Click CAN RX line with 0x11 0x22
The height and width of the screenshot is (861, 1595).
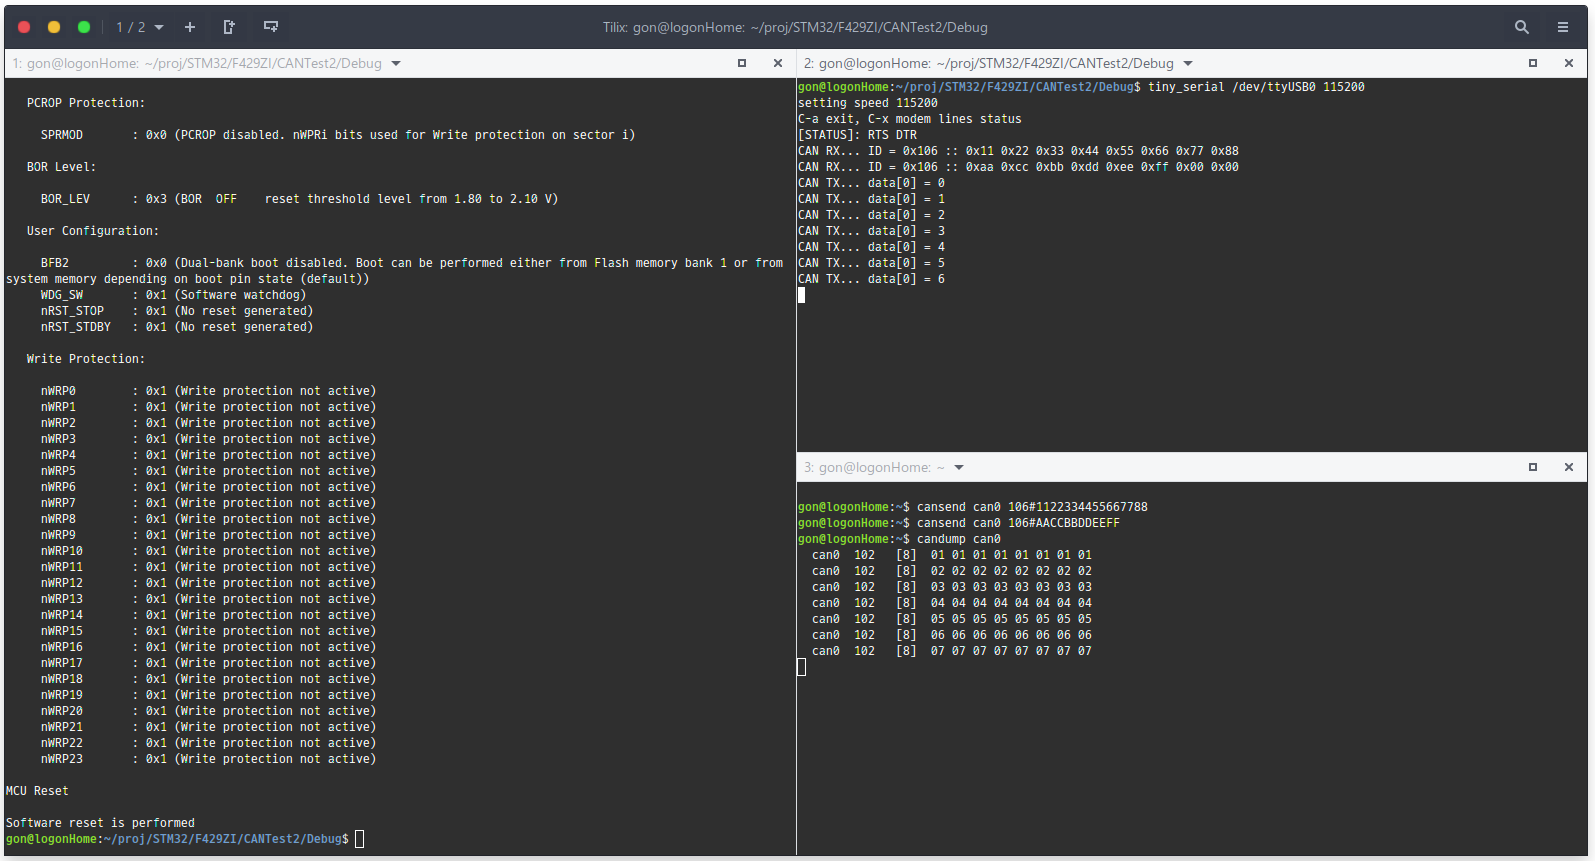1018,151
